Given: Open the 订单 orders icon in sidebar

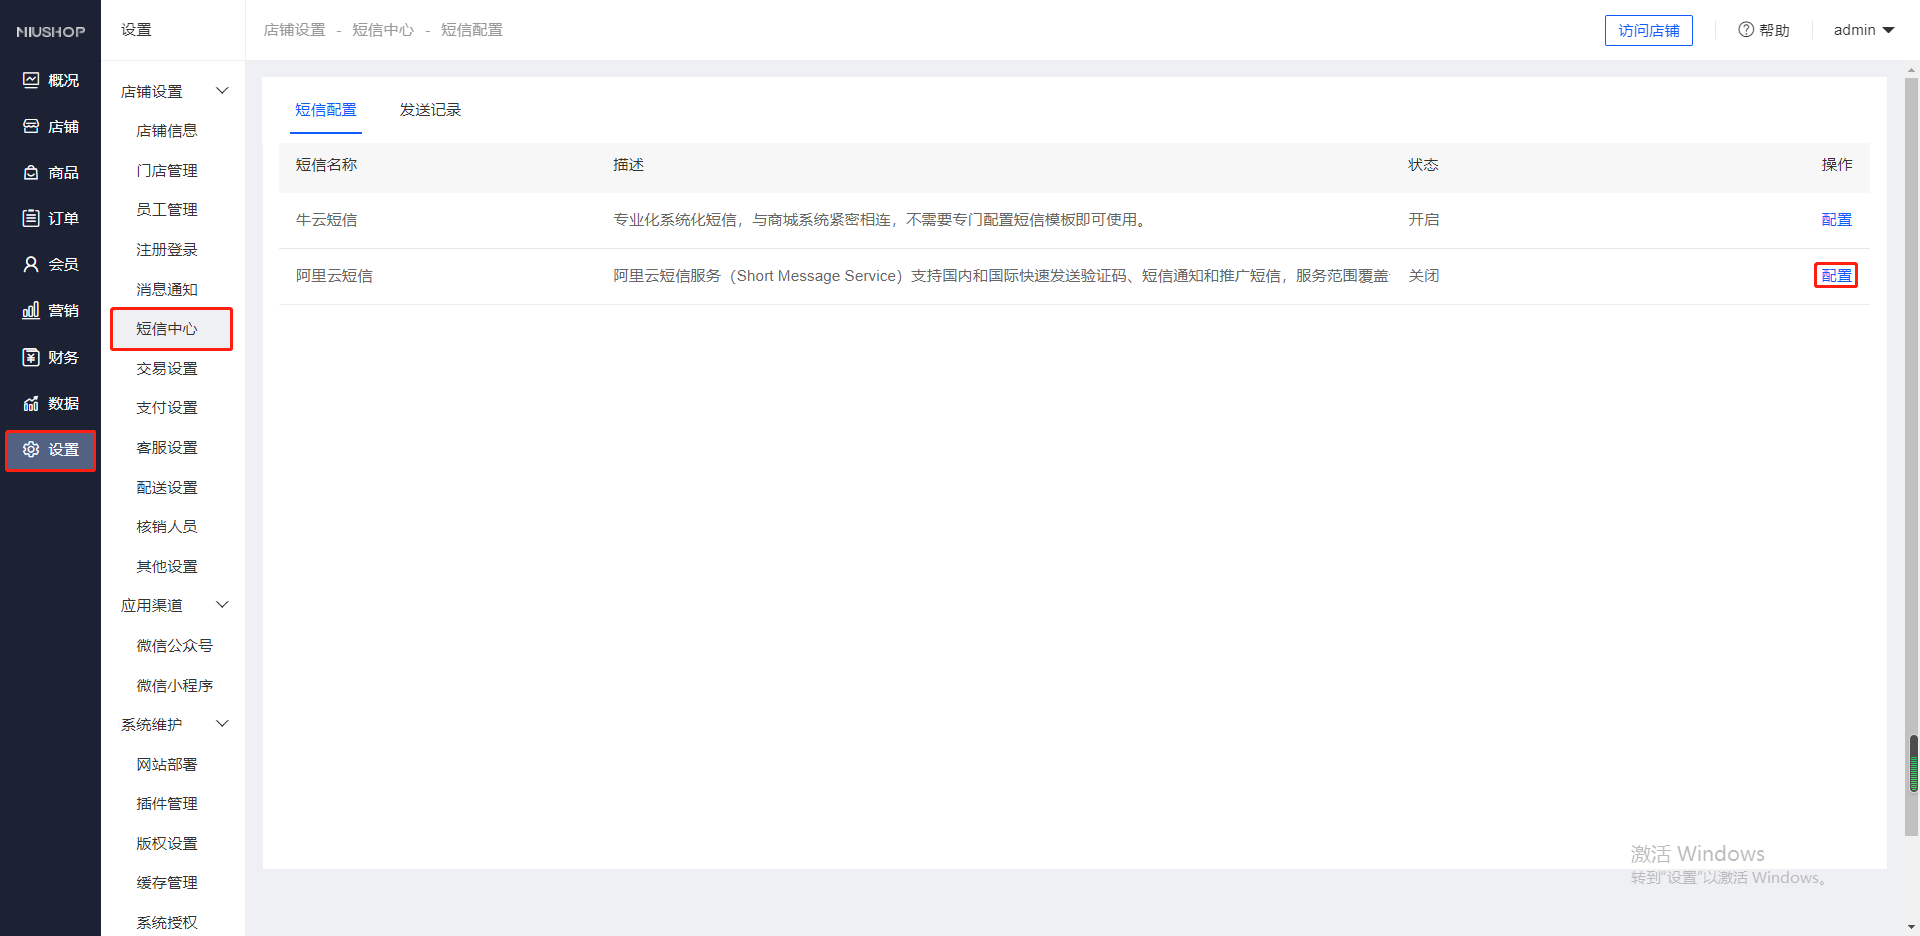Looking at the screenshot, I should (31, 218).
